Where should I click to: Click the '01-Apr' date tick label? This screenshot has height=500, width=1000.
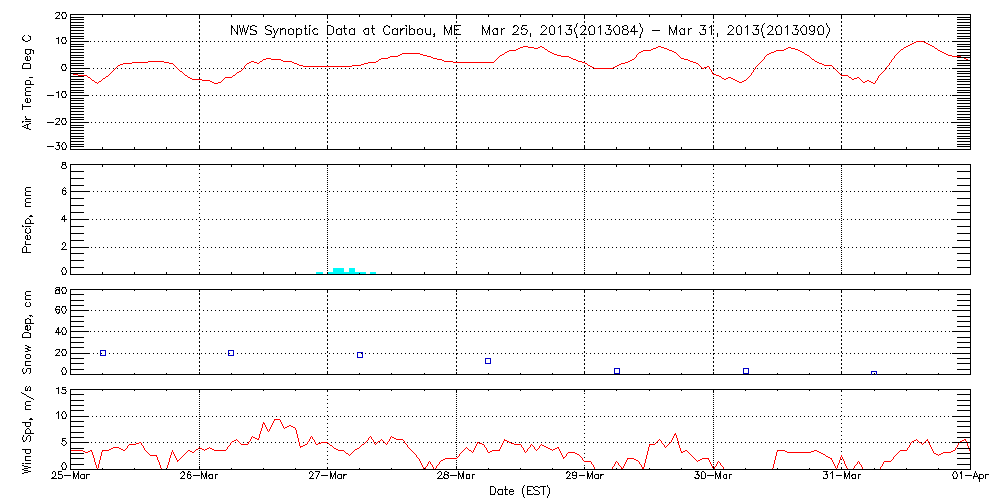pos(971,478)
